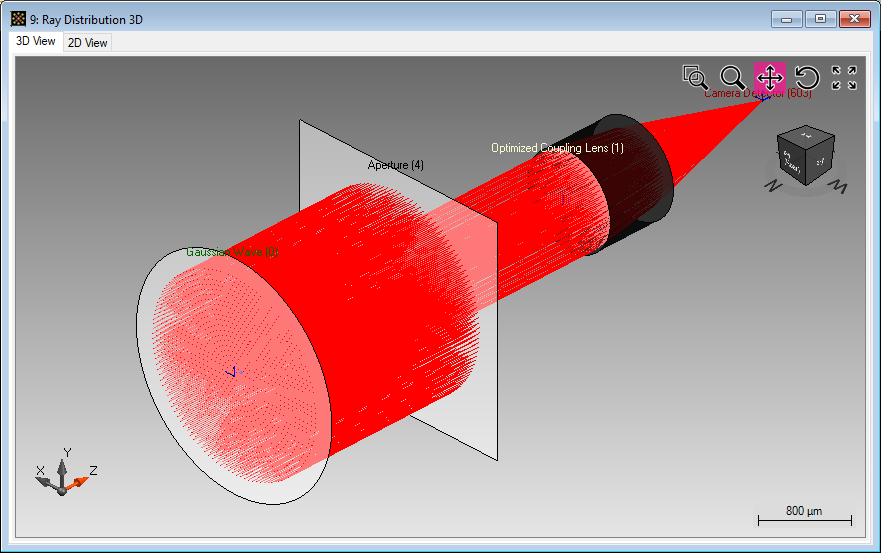Viewport: 881px width, 553px height.
Task: Minimize the Ray Distribution 3D window
Action: (x=788, y=19)
